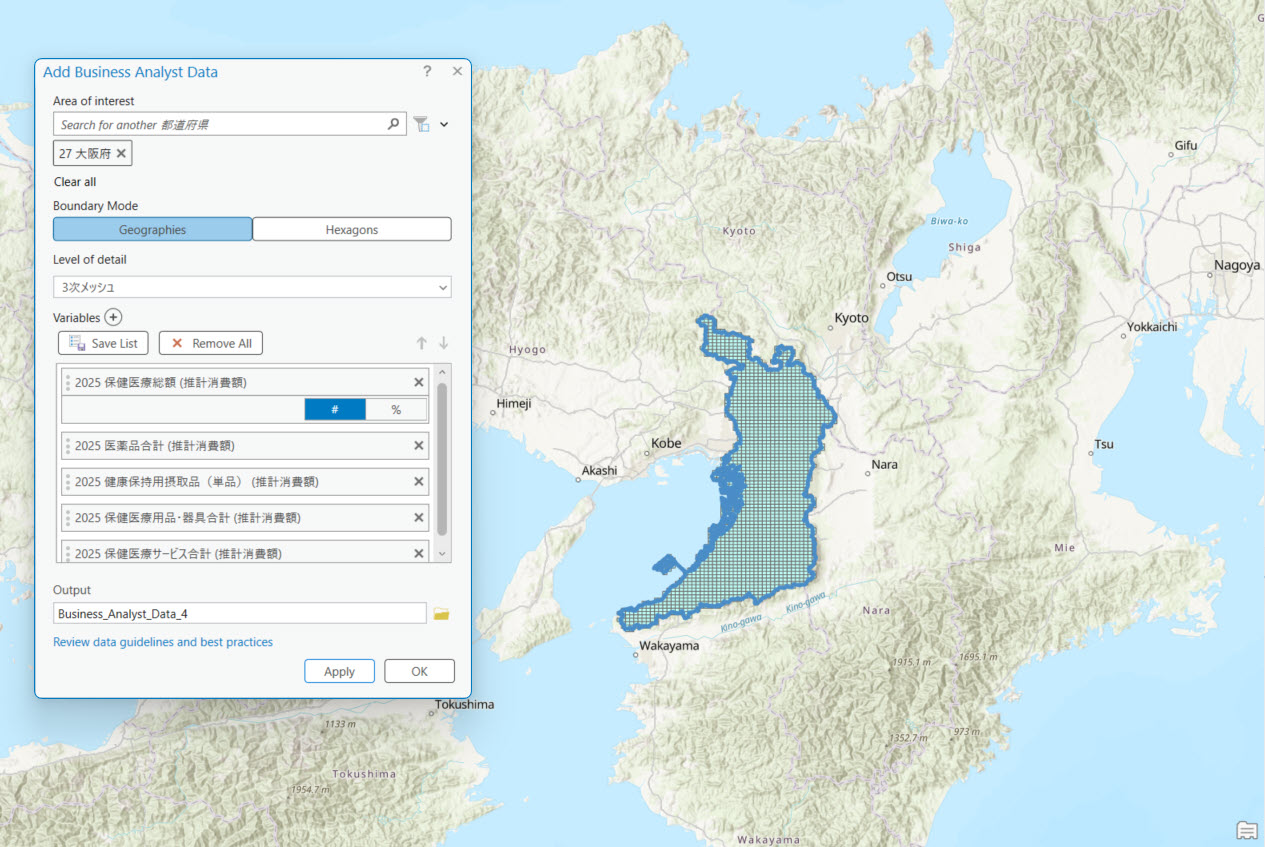
Task: Open the map notes icon at bottom-right
Action: coord(1246,830)
